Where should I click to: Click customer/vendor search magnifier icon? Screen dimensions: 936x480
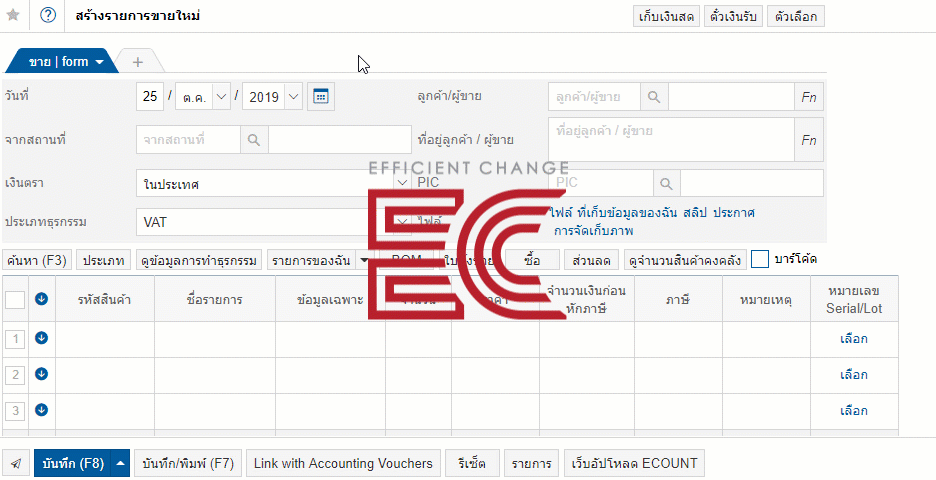click(x=654, y=97)
